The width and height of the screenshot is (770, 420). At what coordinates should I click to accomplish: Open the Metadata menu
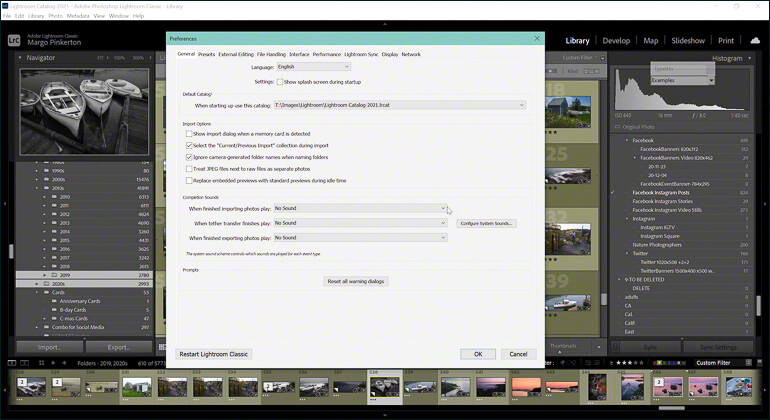[x=78, y=16]
